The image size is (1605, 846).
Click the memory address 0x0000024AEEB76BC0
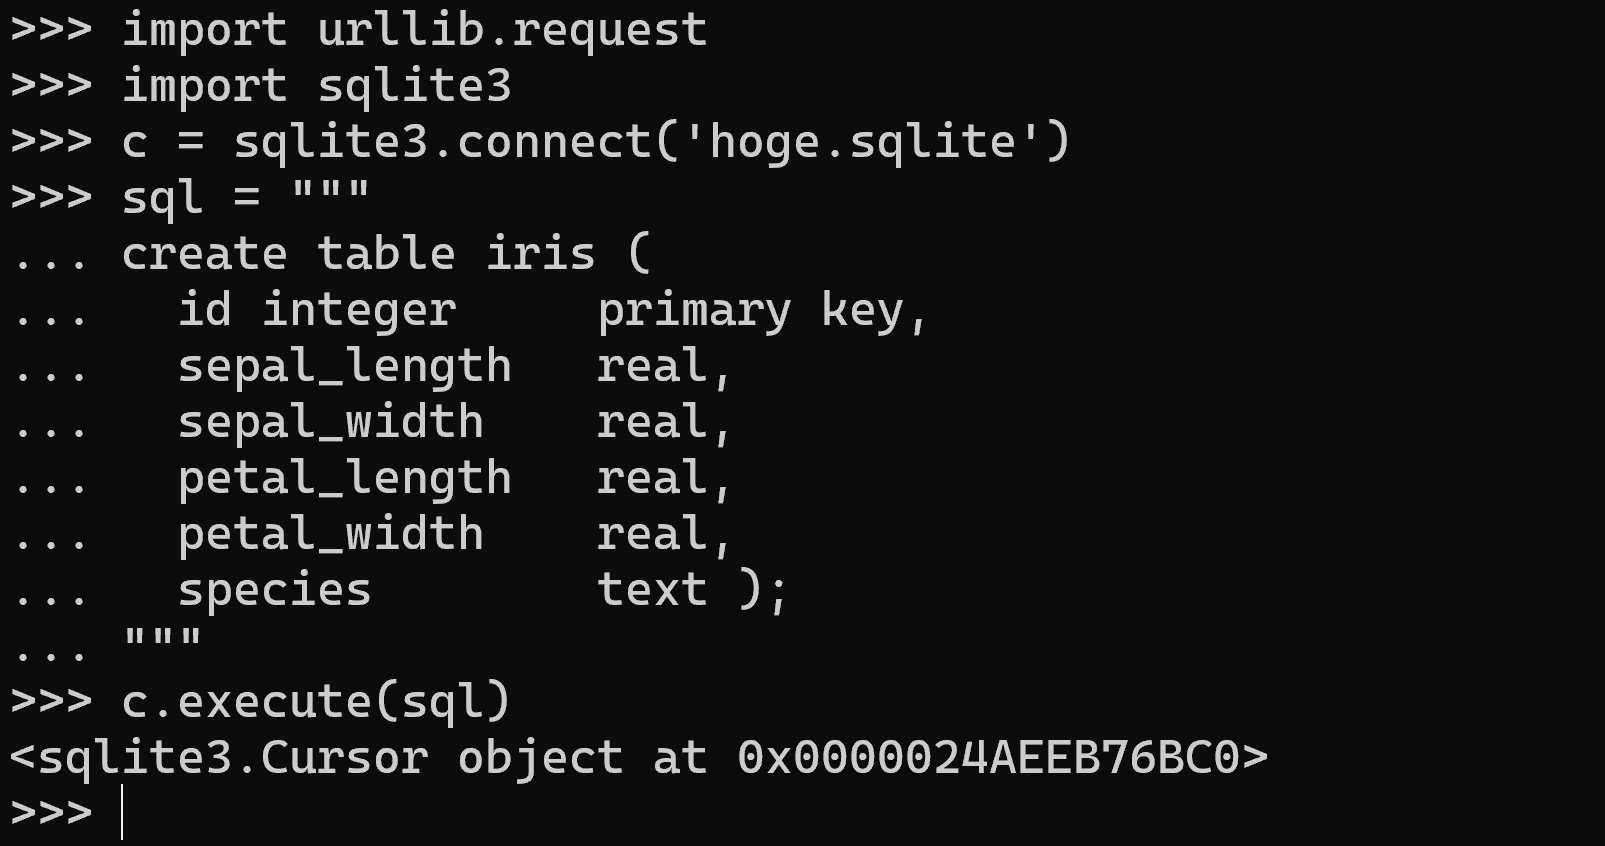[988, 758]
